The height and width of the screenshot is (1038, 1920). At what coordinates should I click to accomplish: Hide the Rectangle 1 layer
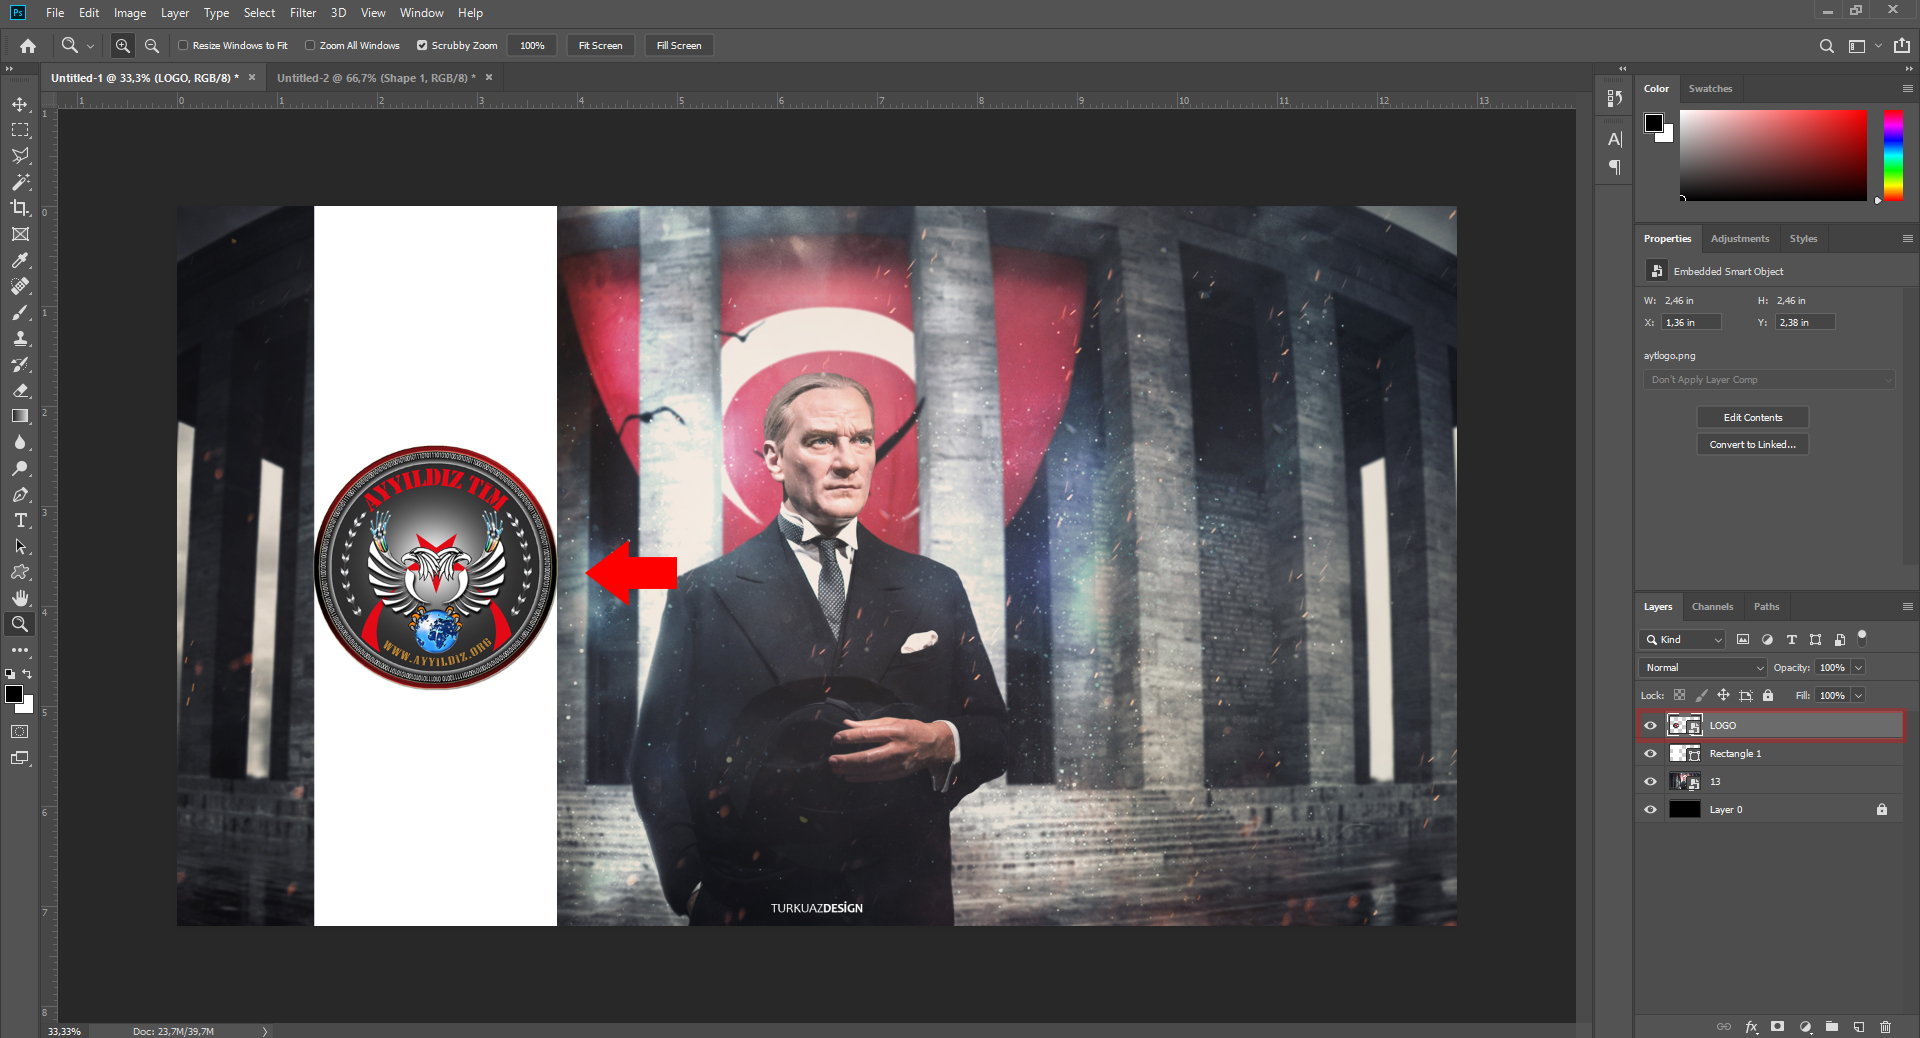pos(1650,754)
